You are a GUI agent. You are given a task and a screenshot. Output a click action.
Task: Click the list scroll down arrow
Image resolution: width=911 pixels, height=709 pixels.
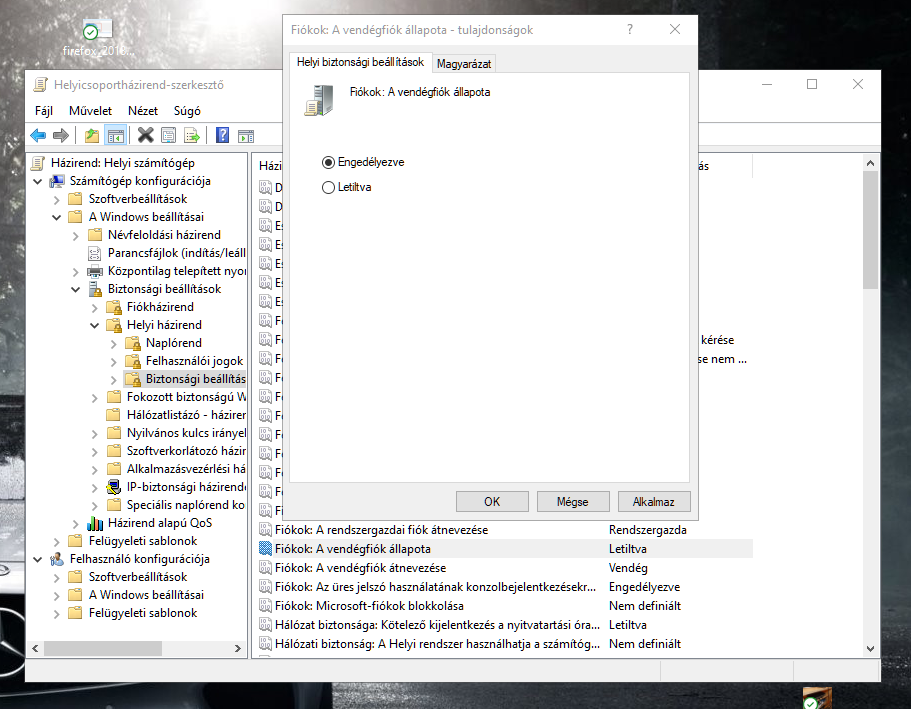click(x=870, y=649)
